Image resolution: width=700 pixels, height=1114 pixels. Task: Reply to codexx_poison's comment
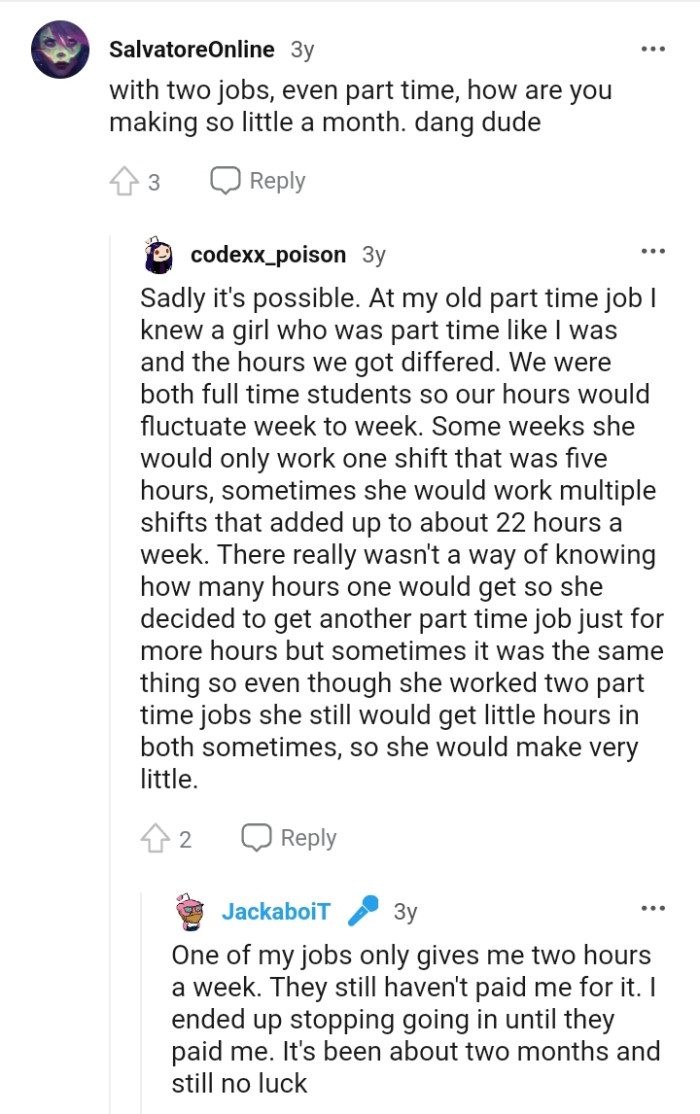click(x=306, y=837)
